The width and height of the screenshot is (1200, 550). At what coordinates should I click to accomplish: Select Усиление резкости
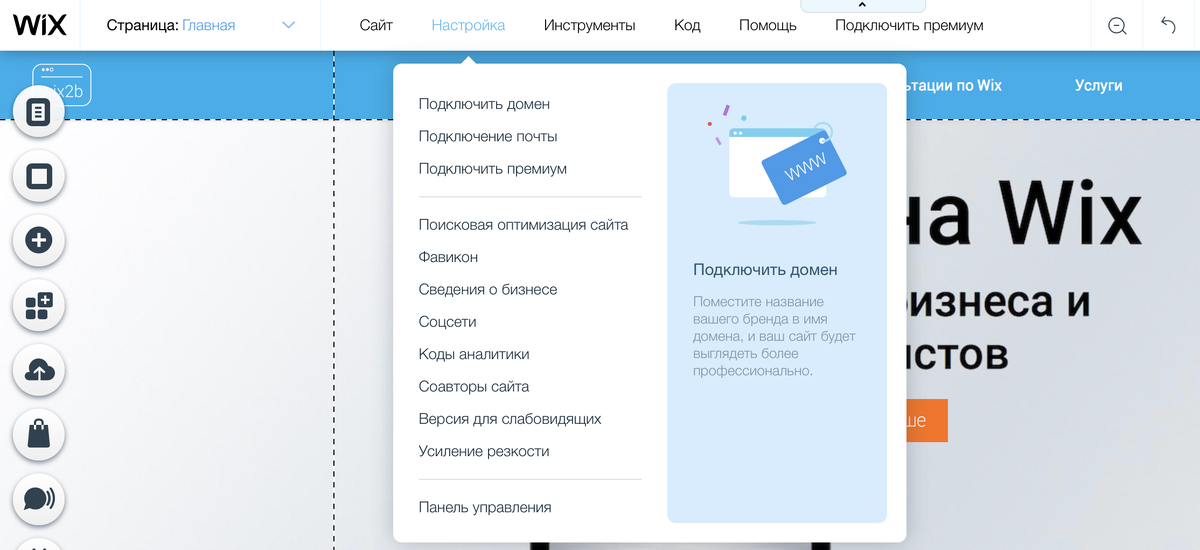tap(484, 451)
